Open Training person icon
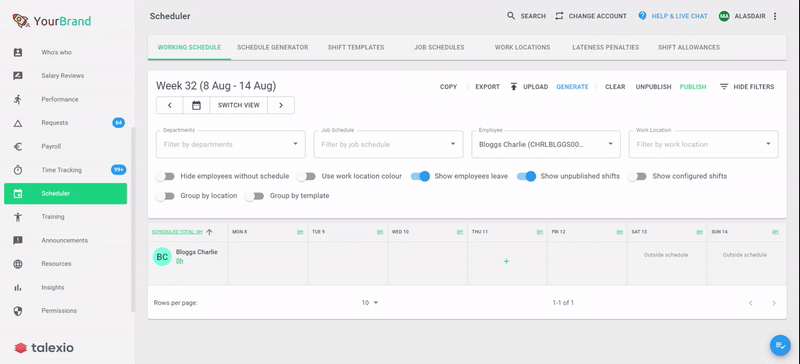Viewport: 800px width, 364px height. click(x=18, y=217)
